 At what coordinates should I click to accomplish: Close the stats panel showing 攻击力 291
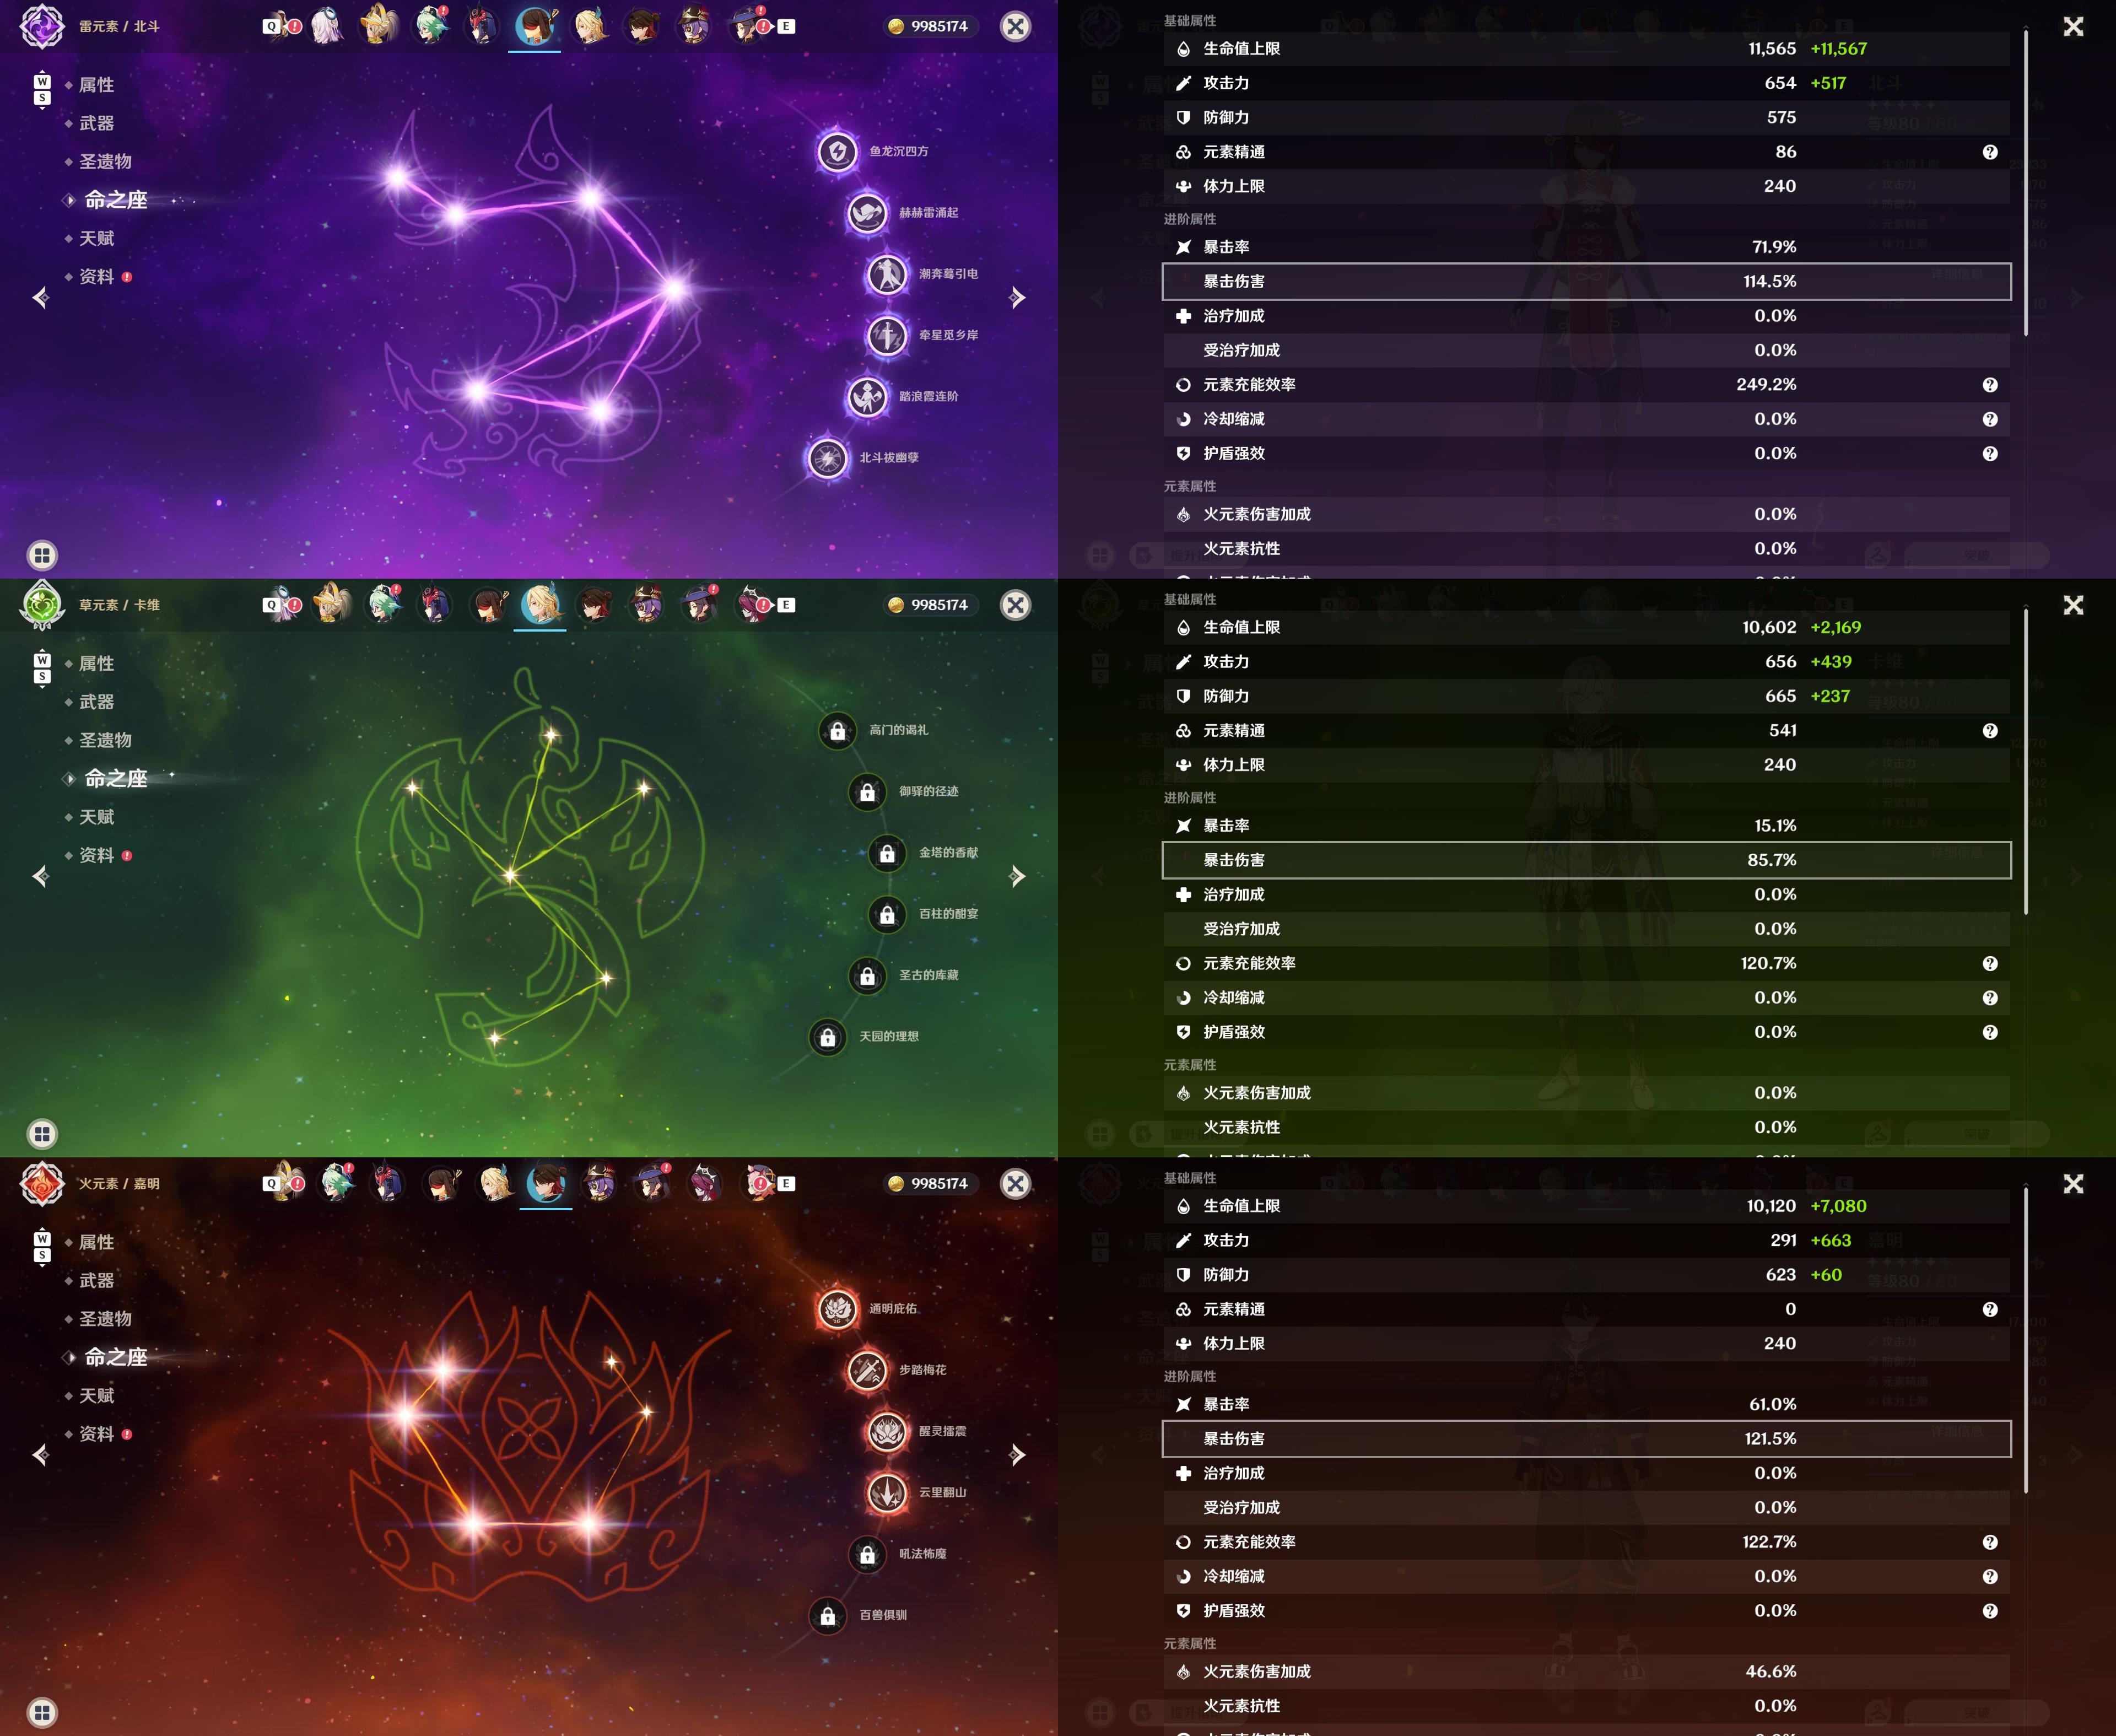point(2073,1184)
